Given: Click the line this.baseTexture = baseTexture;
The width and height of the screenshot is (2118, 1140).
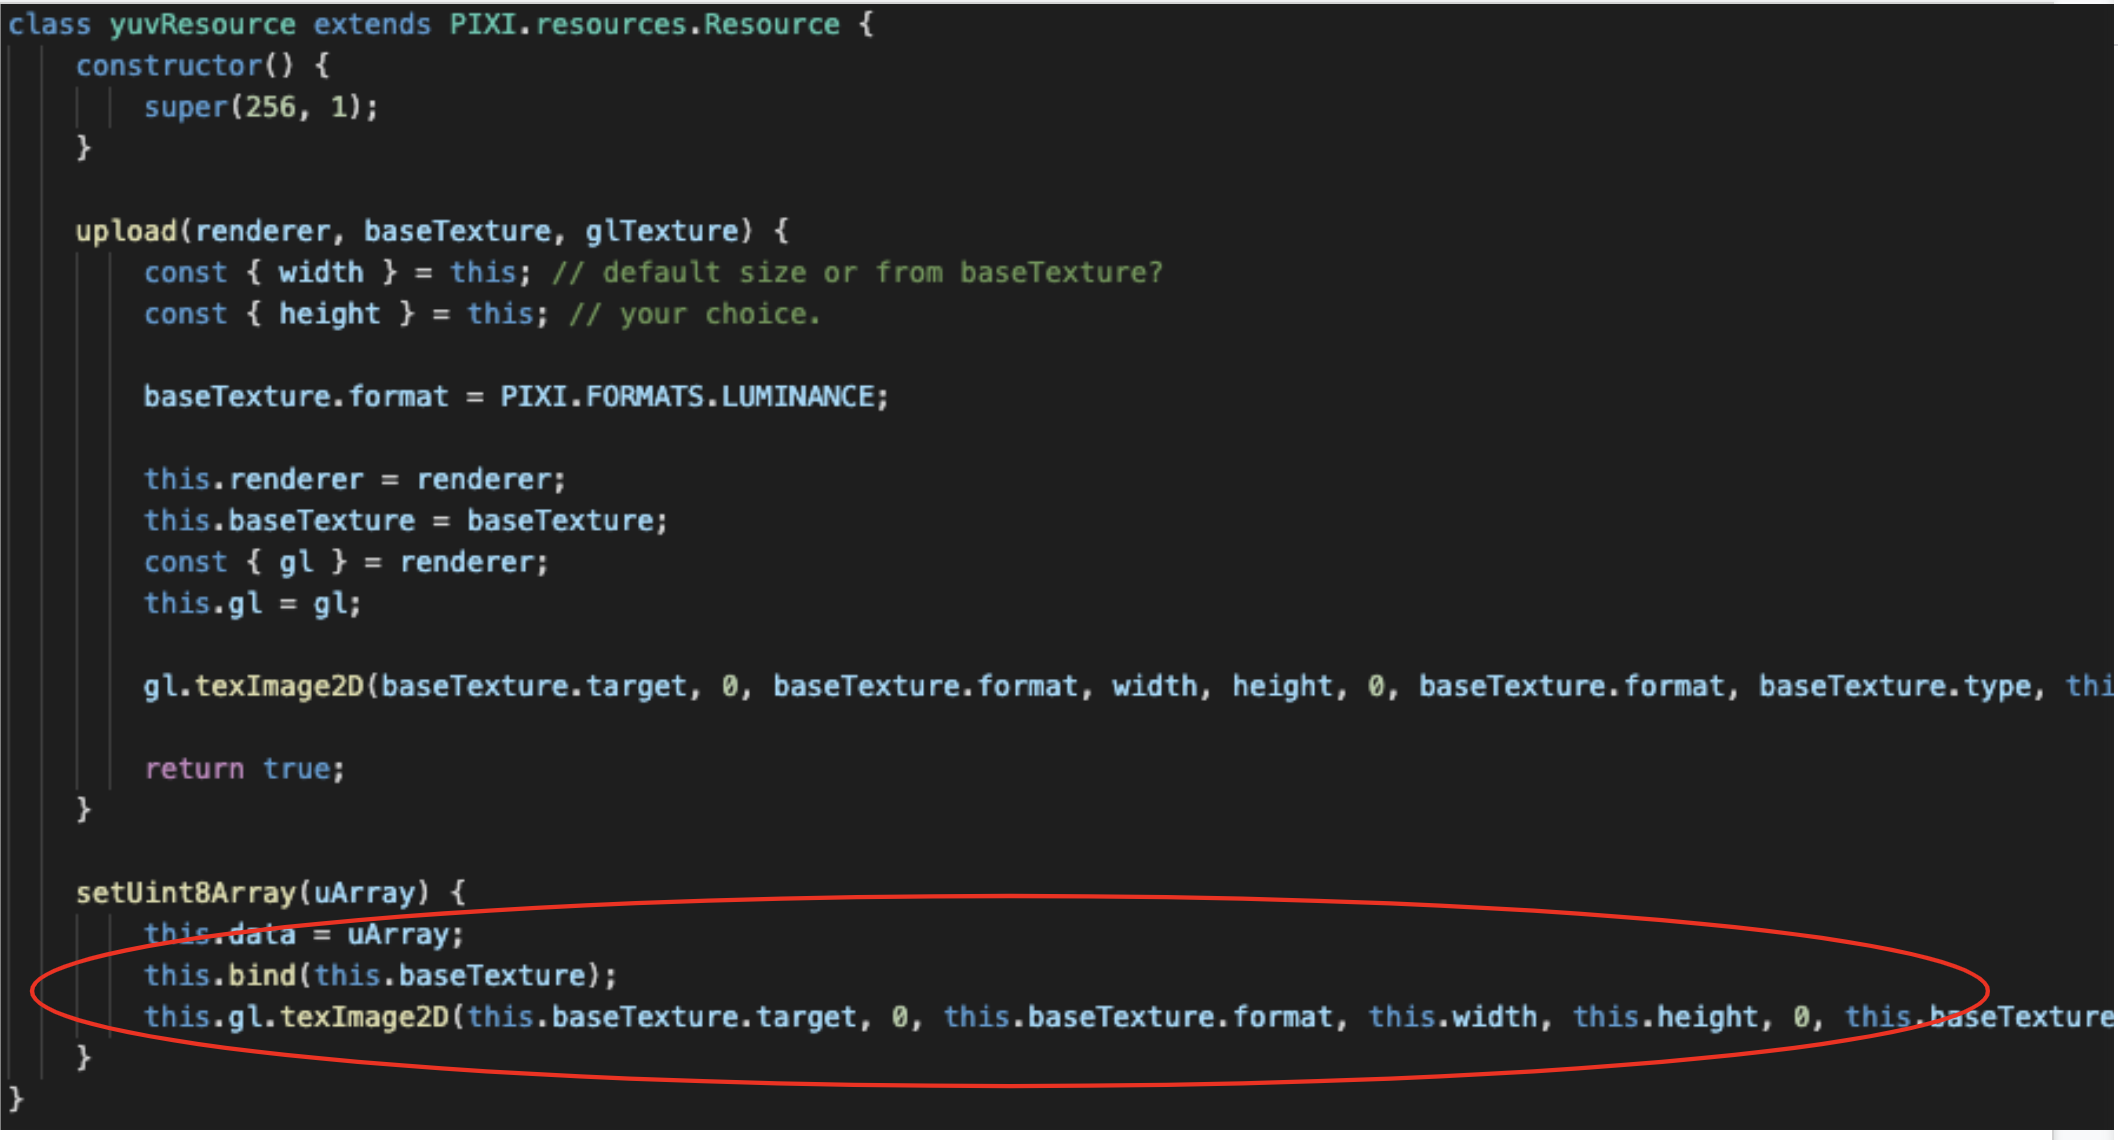Looking at the screenshot, I should 406,521.
